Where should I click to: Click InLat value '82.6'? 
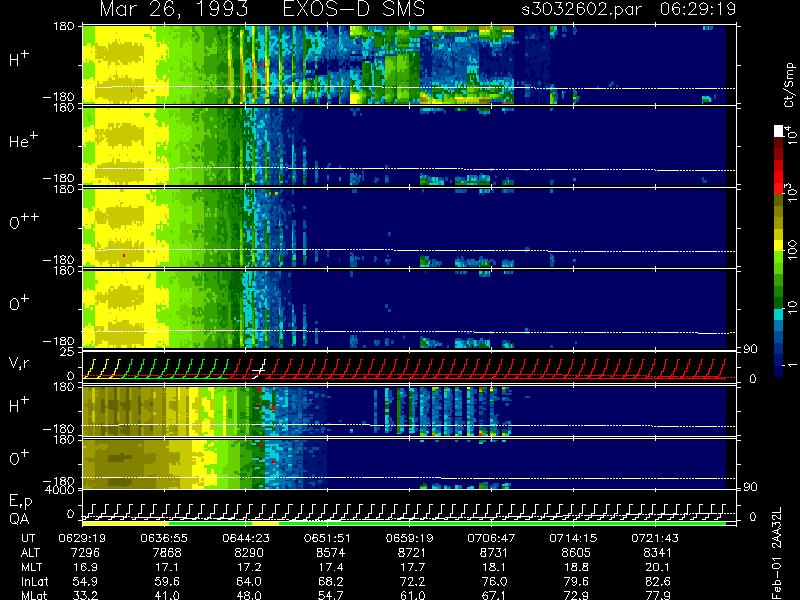[x=658, y=581]
